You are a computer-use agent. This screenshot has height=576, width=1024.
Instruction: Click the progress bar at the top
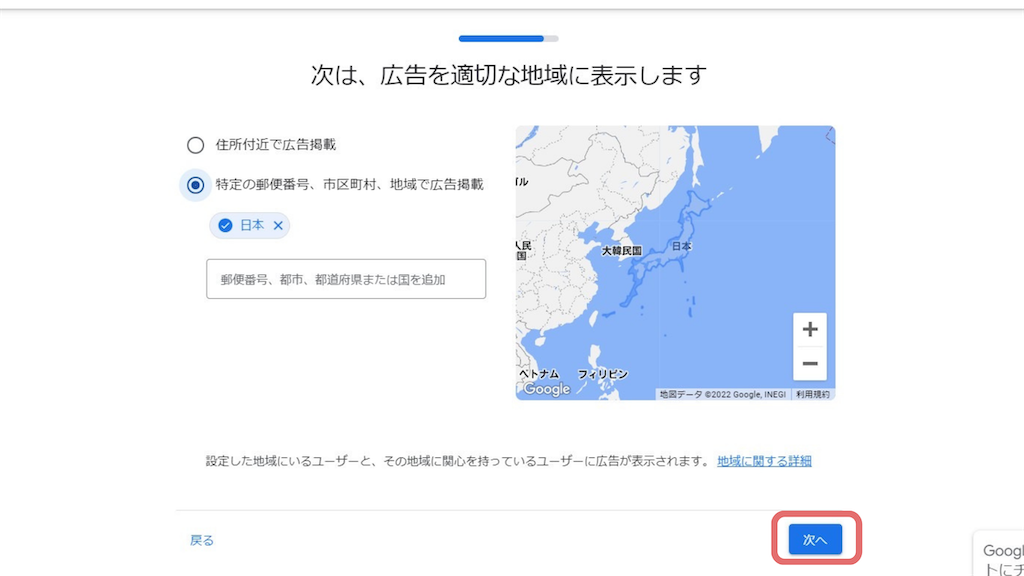click(x=508, y=39)
